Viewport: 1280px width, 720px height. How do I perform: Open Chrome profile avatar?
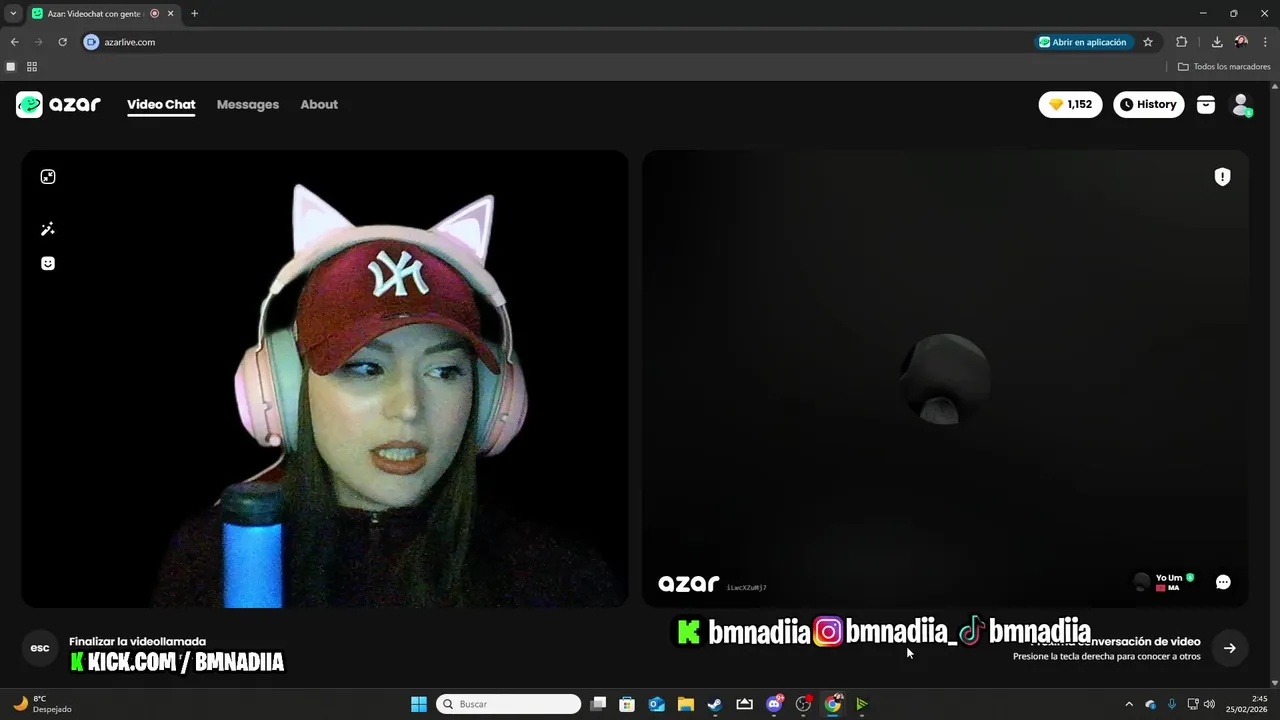tap(1241, 42)
